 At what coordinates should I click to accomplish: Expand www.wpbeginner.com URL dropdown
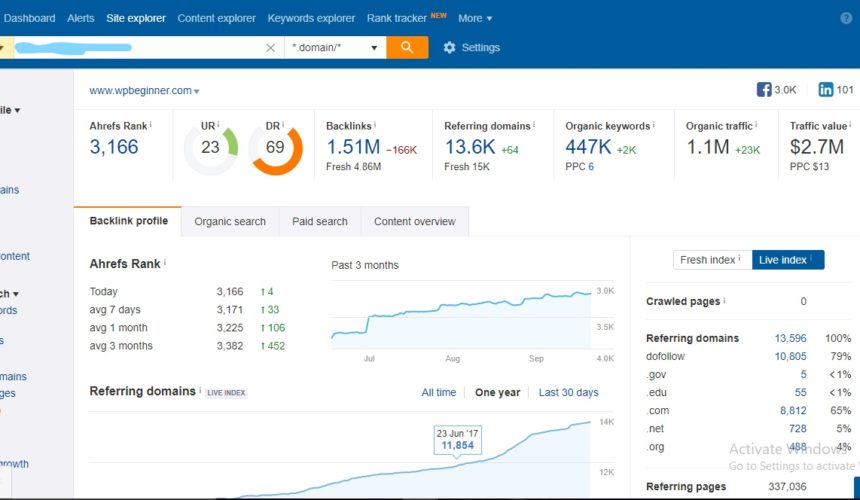(x=196, y=92)
